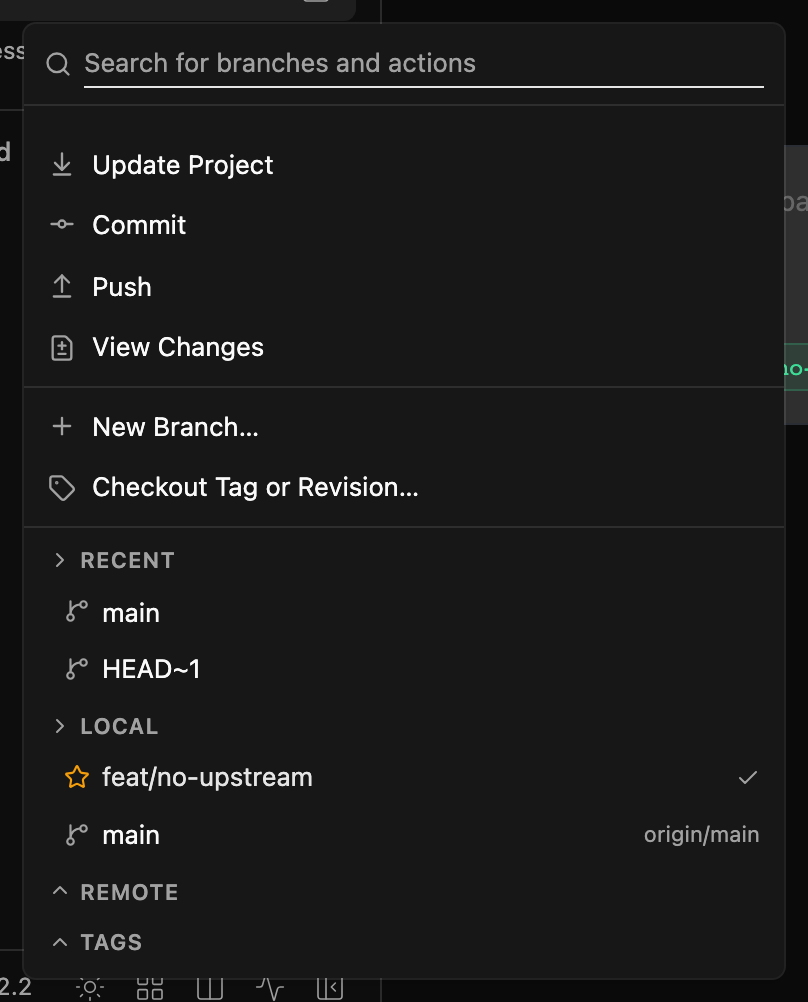Screen dimensions: 808x1002
Task: Expand the LOCAL branches section
Action: (59, 726)
